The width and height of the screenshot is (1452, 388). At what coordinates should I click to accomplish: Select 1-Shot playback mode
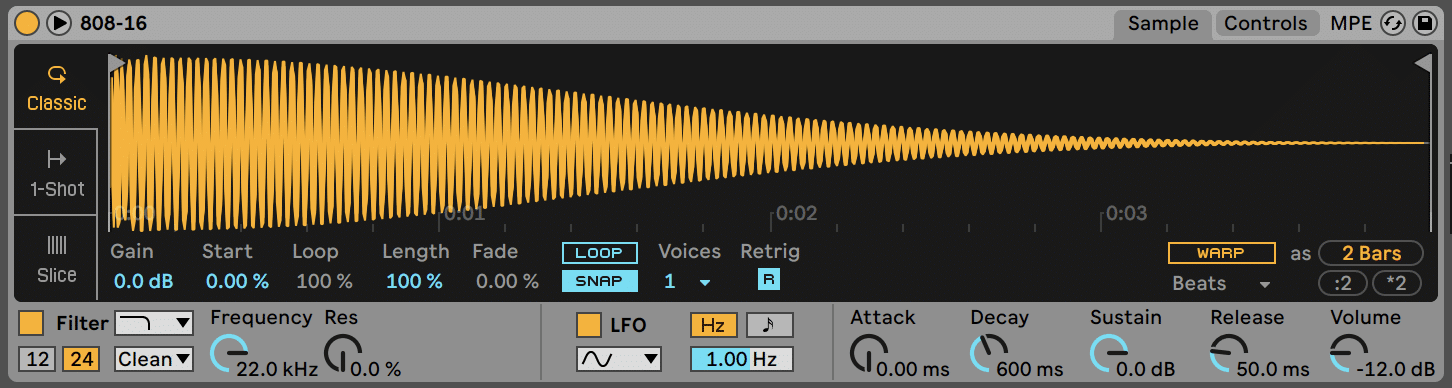(56, 172)
